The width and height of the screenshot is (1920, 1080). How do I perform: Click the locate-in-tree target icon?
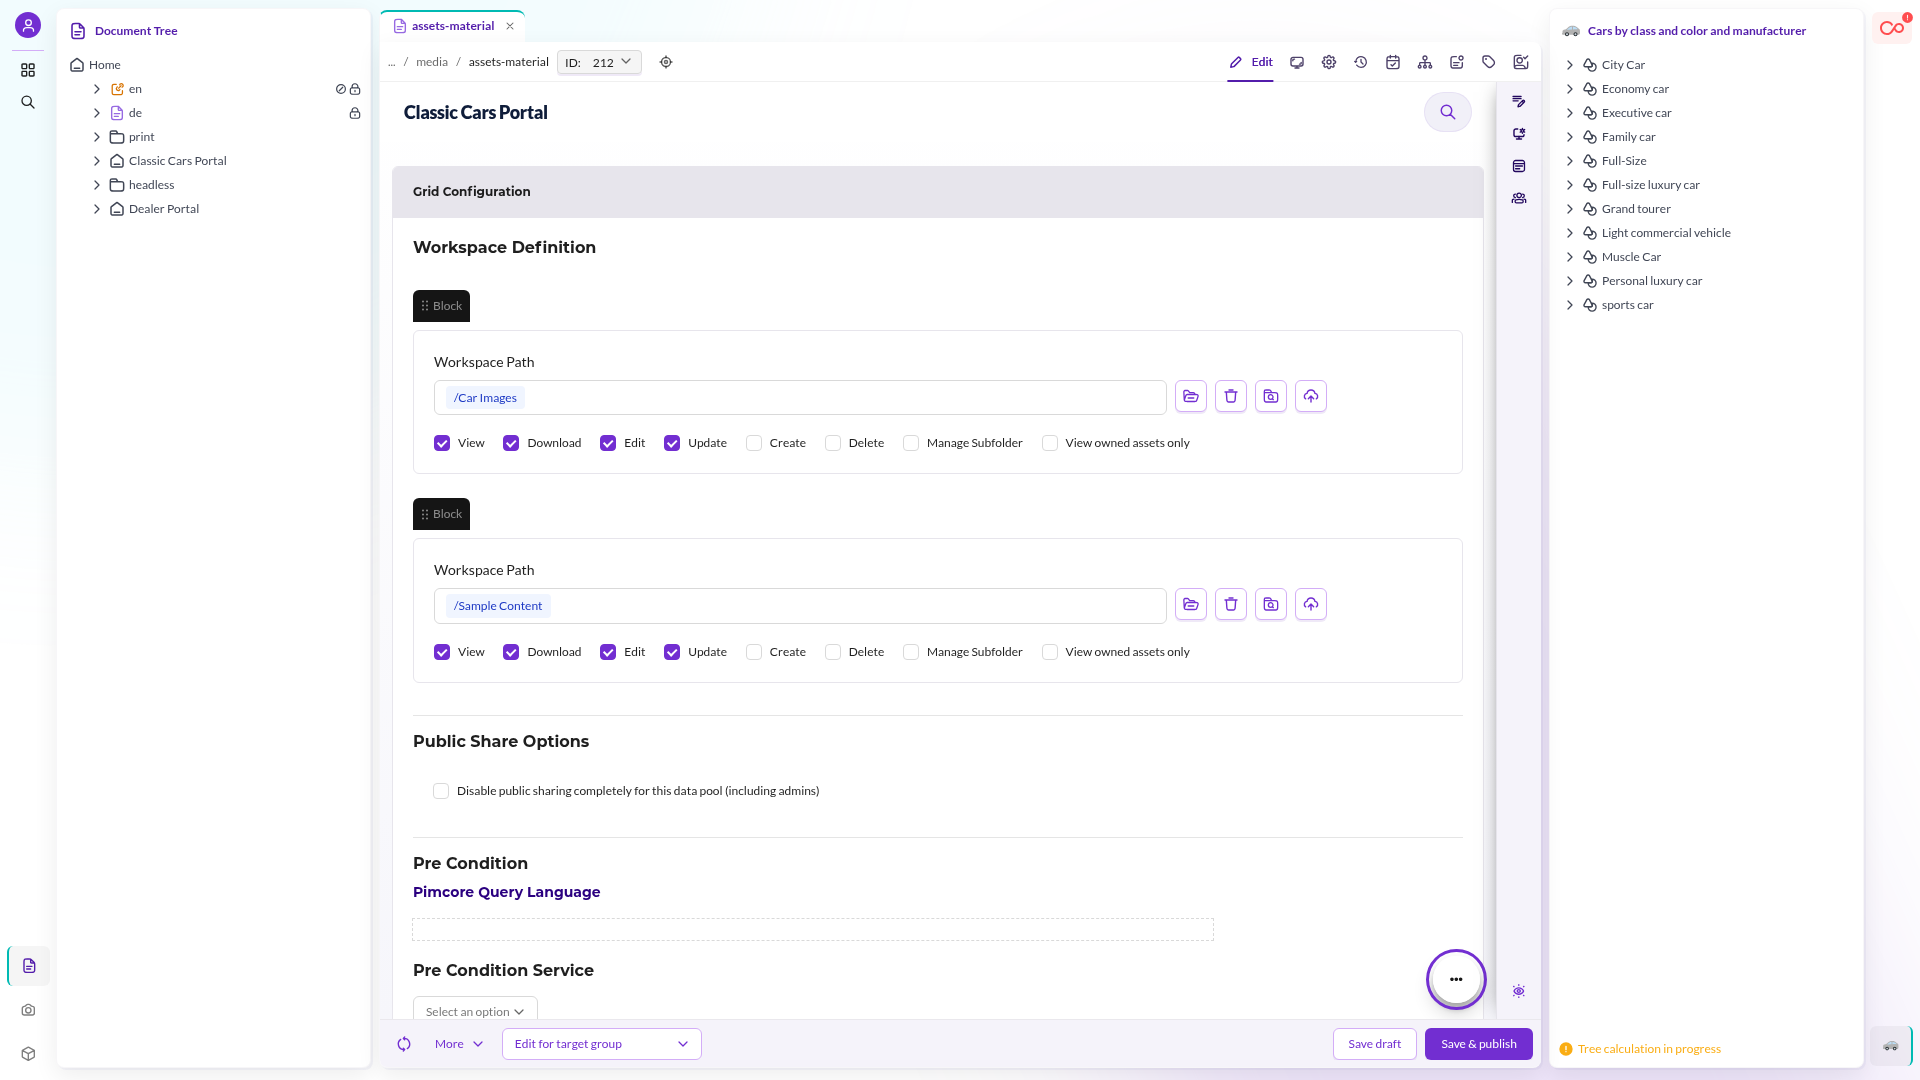[666, 62]
